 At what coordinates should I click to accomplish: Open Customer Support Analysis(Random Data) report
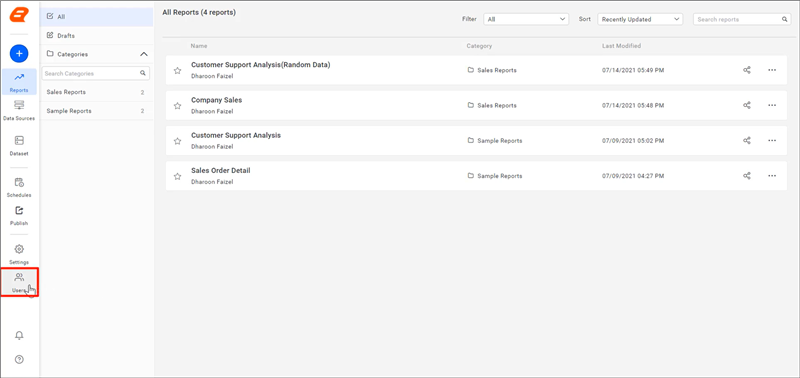pyautogui.click(x=261, y=65)
